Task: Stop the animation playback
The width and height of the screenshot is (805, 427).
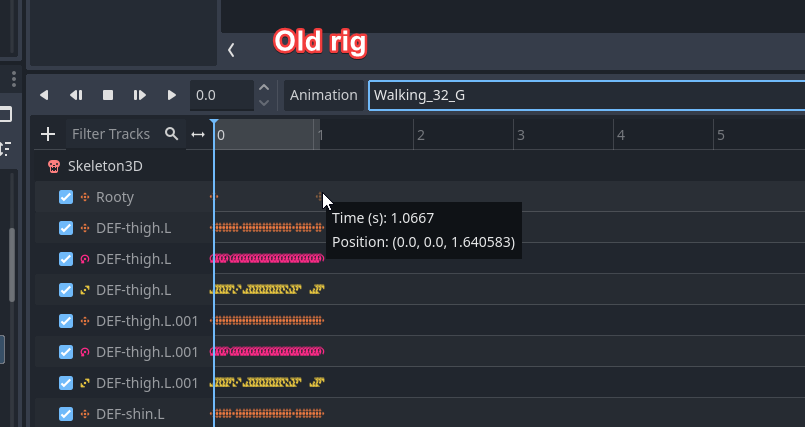Action: click(x=108, y=95)
